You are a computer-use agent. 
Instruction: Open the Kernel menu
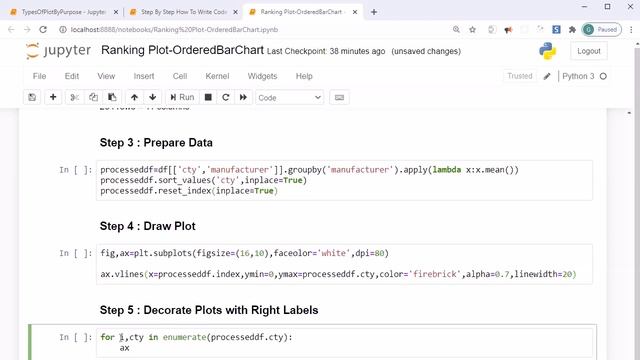(x=217, y=76)
